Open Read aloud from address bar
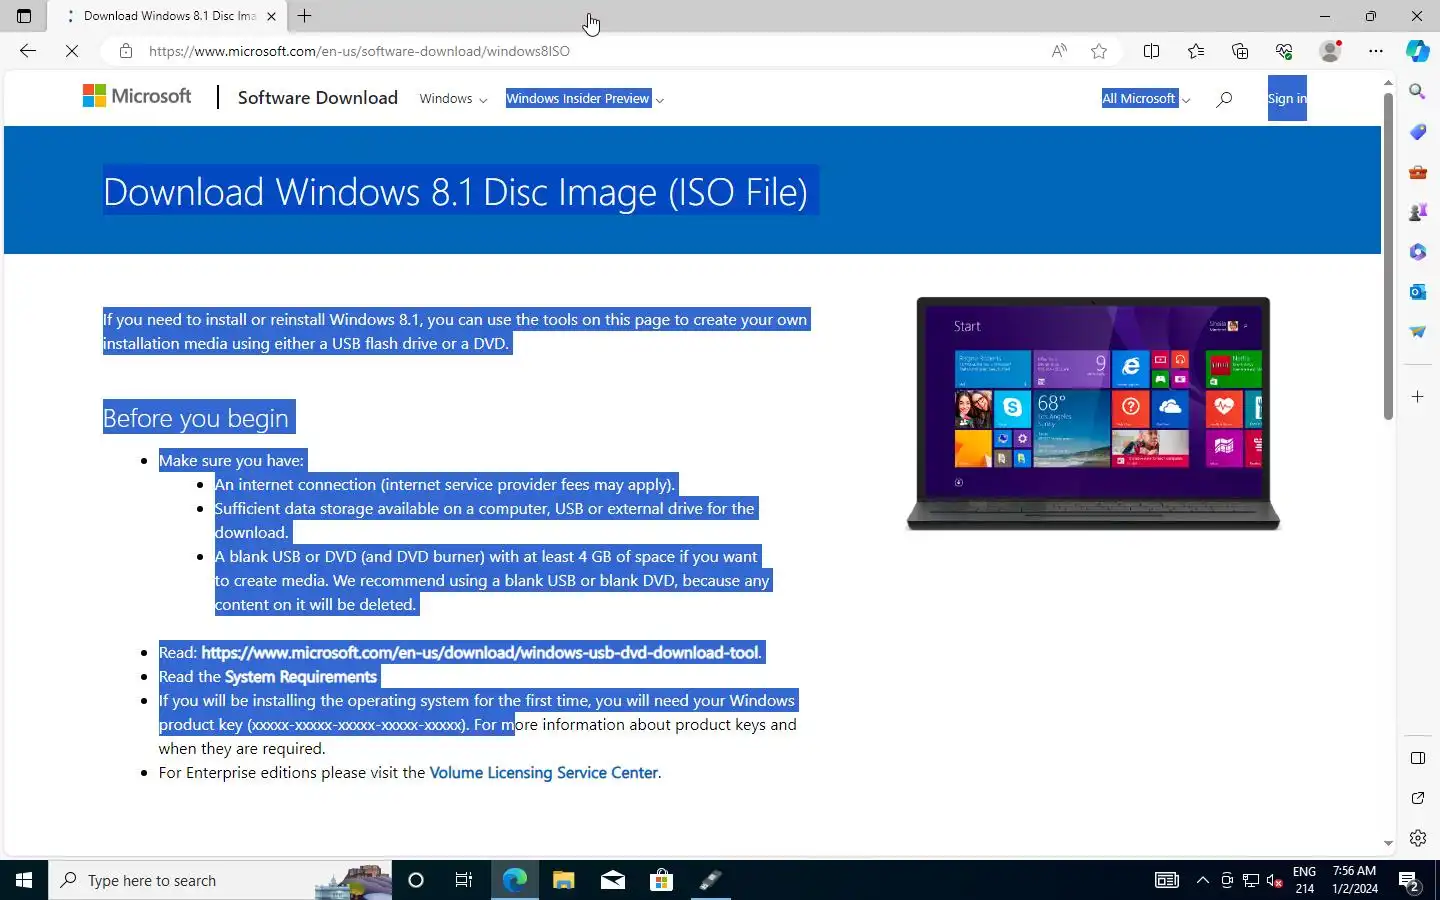 [1059, 51]
